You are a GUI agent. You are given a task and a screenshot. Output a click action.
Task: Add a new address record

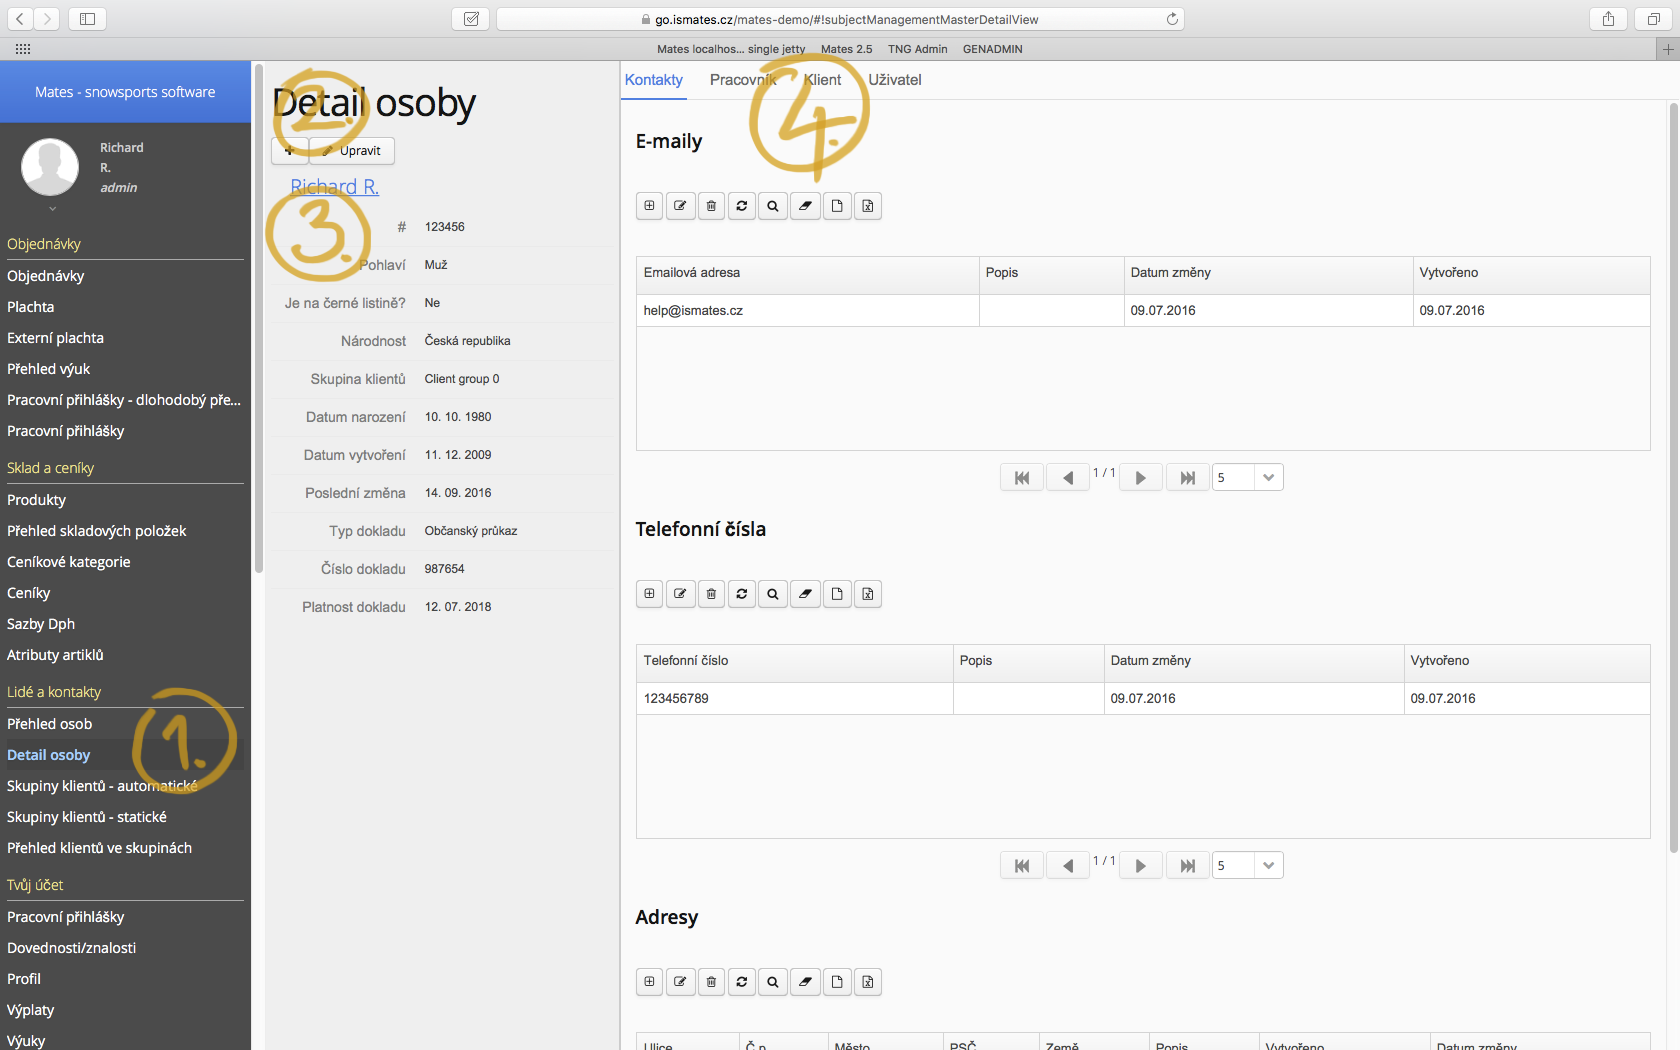coord(649,982)
